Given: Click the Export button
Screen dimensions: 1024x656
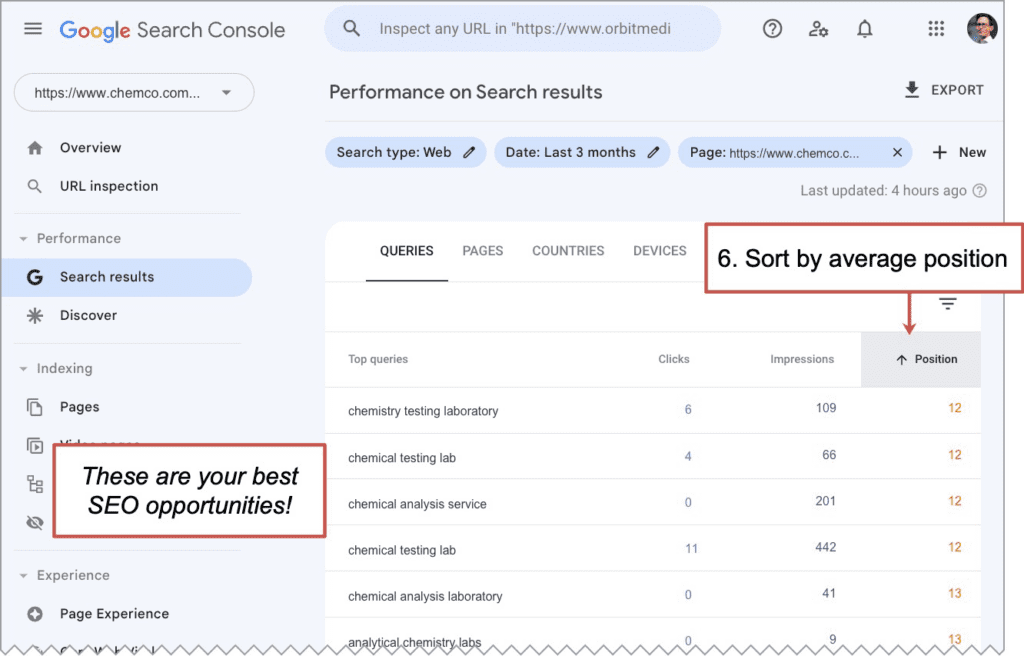Looking at the screenshot, I should point(943,90).
